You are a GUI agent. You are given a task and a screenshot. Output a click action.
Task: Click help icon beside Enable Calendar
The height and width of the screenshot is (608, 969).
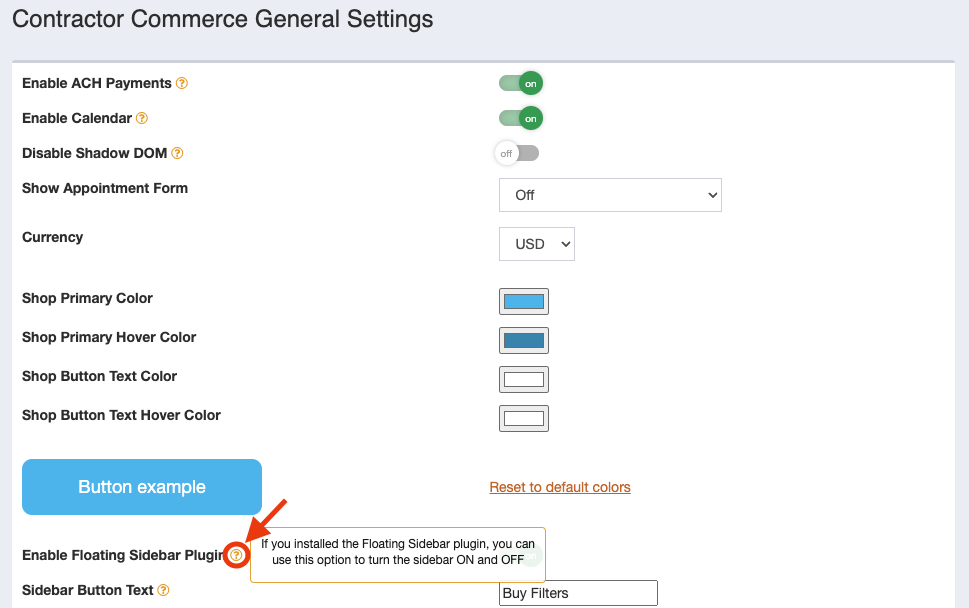(142, 118)
